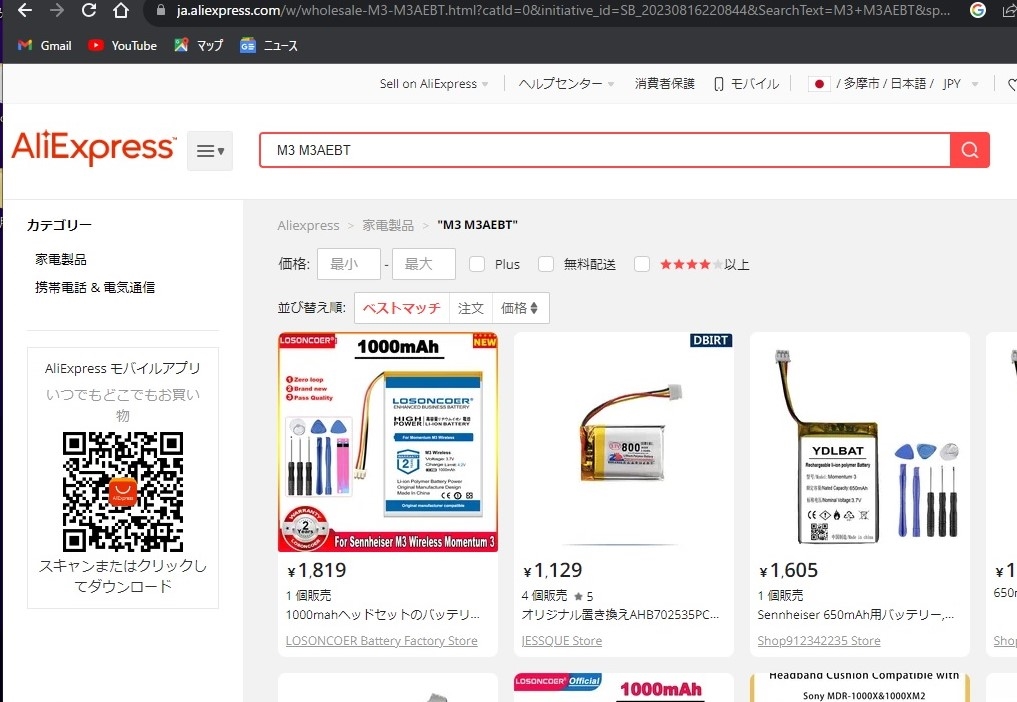This screenshot has width=1017, height=702.
Task: Click the ¥1,605 price
Action: (789, 570)
